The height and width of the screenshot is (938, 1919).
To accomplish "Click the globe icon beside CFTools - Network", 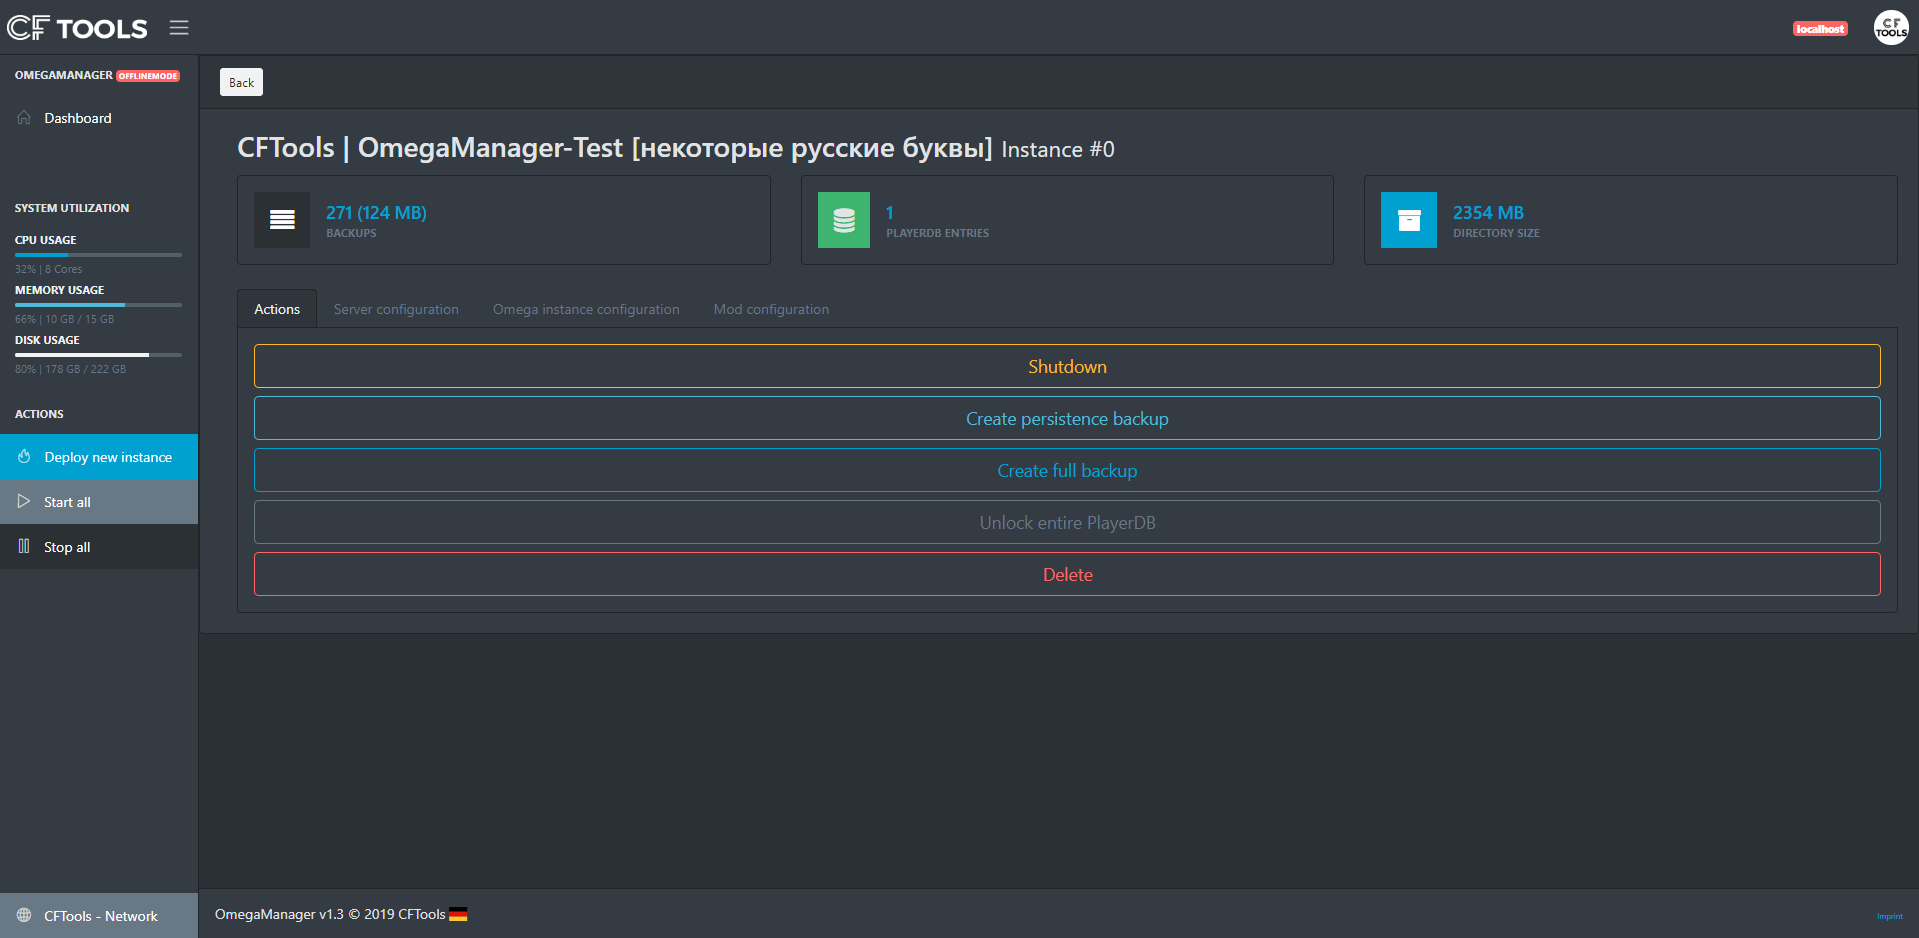I will [24, 916].
